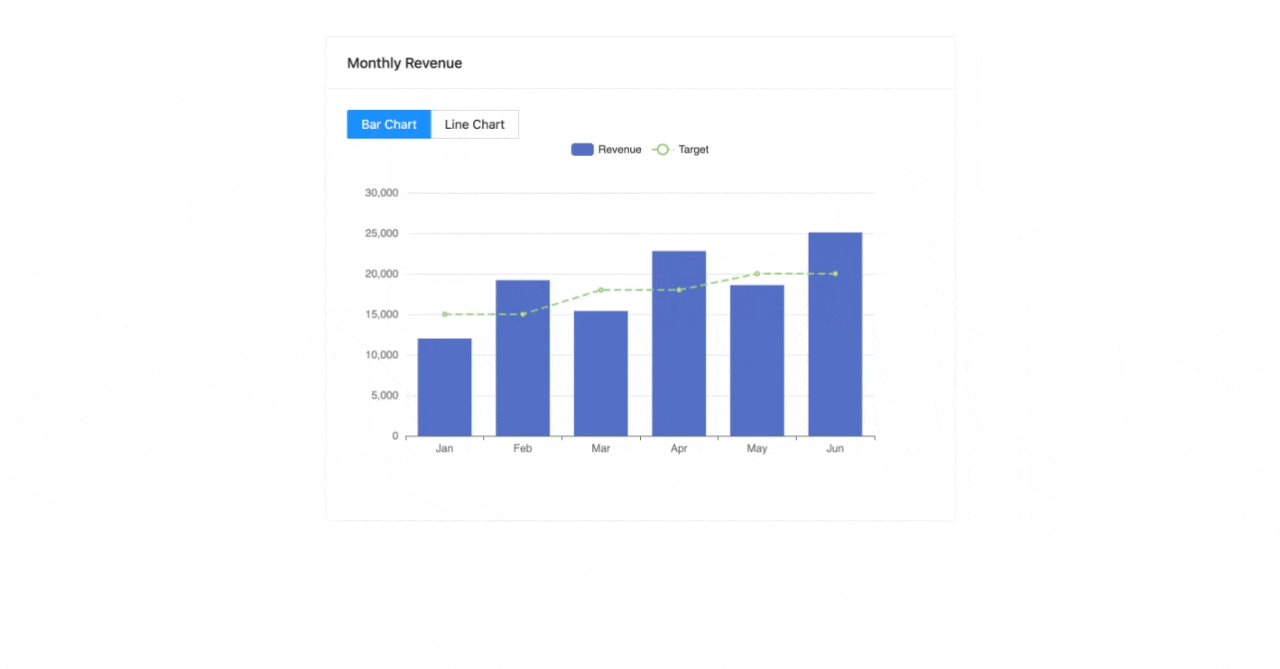Select the Apr revenue bar
1280x669 pixels.
(679, 344)
